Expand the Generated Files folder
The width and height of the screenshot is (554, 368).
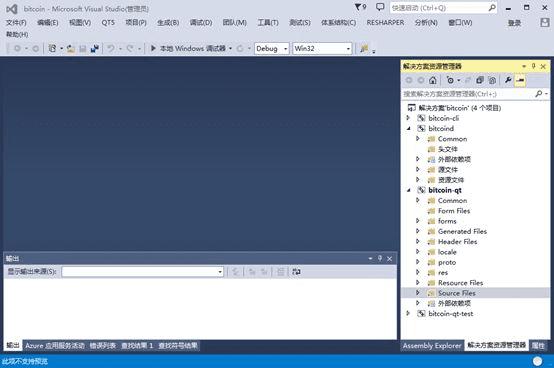[x=418, y=231]
